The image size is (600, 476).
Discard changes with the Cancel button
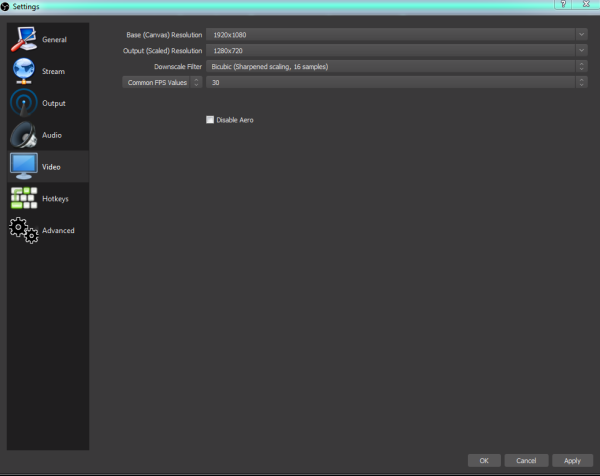point(526,460)
